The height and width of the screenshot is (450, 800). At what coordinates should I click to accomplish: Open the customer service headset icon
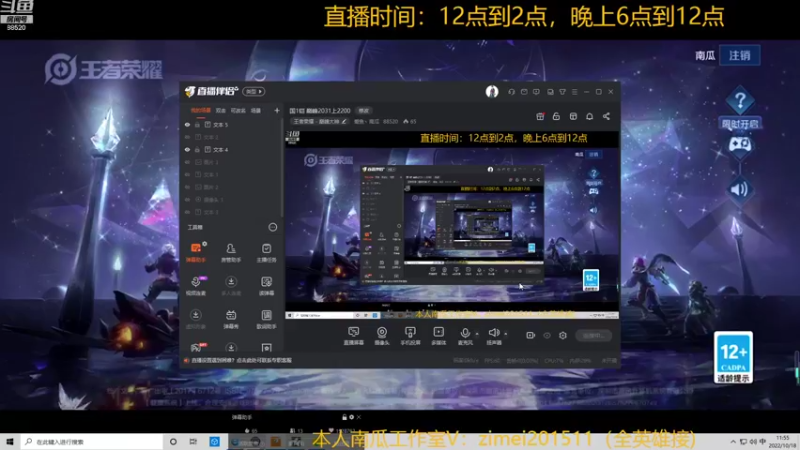[x=511, y=92]
